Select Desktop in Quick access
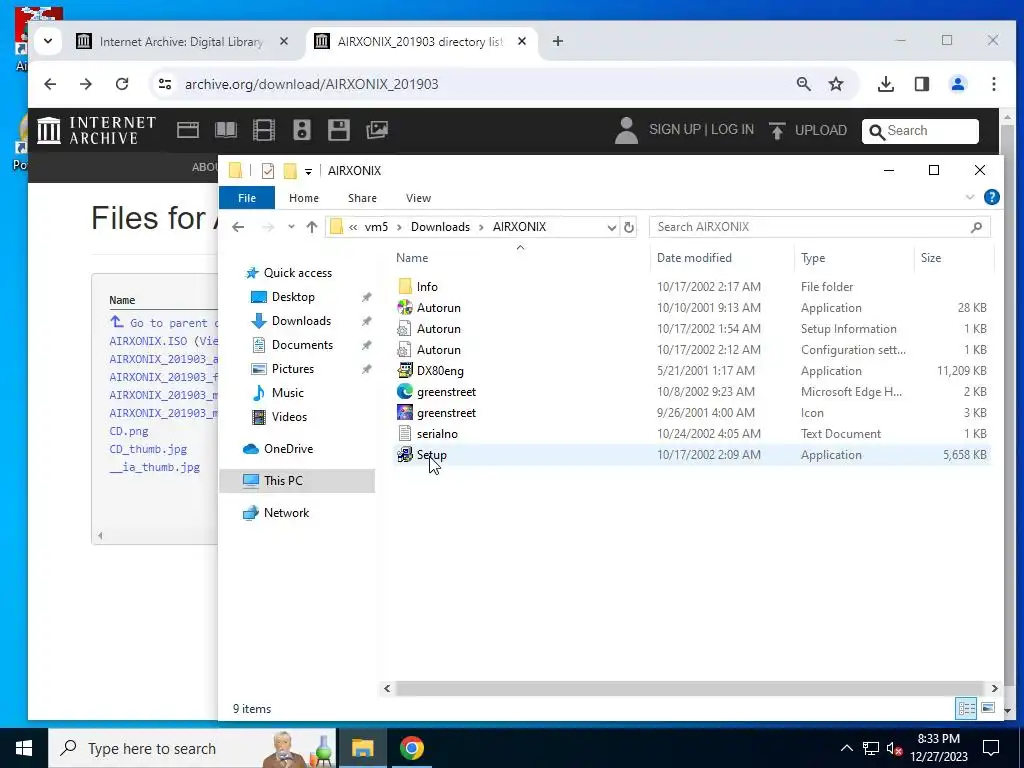This screenshot has width=1024, height=768. tap(293, 296)
